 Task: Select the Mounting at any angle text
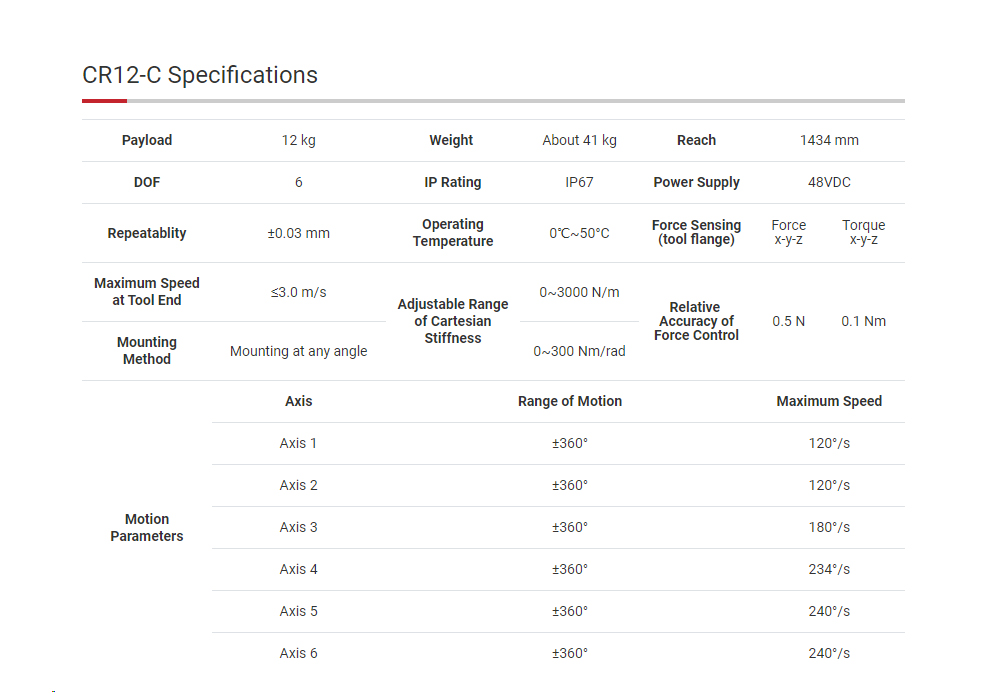coord(298,351)
